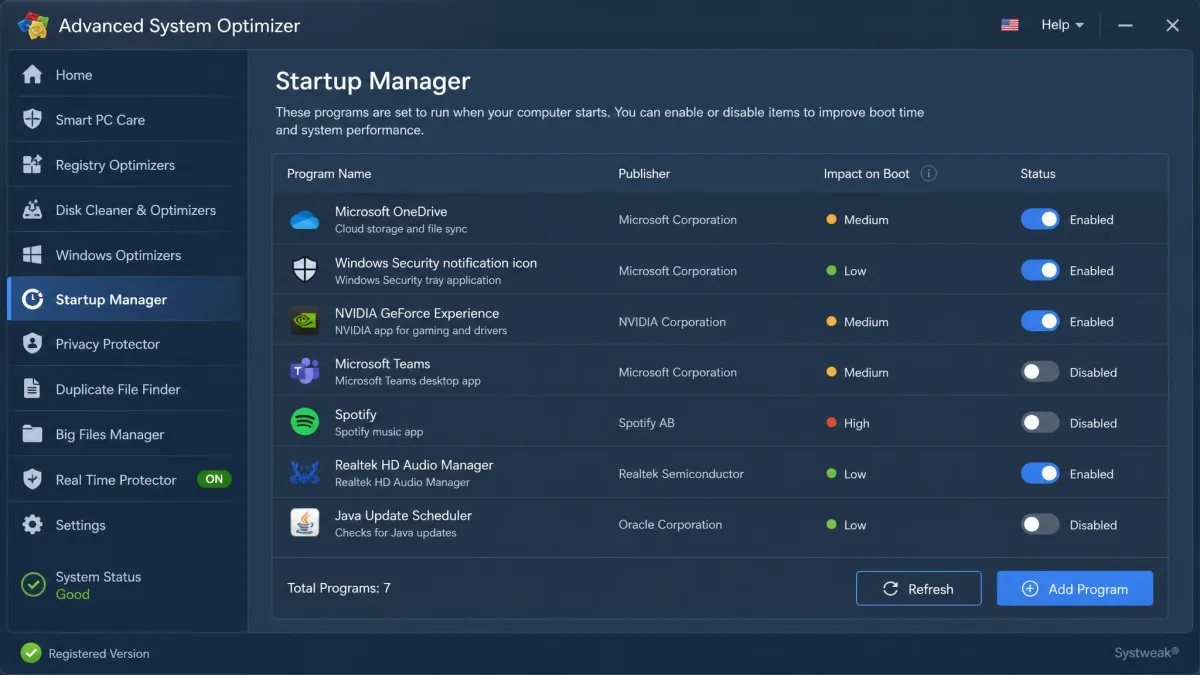Sort by Publisher column header
This screenshot has width=1200, height=675.
tap(644, 173)
